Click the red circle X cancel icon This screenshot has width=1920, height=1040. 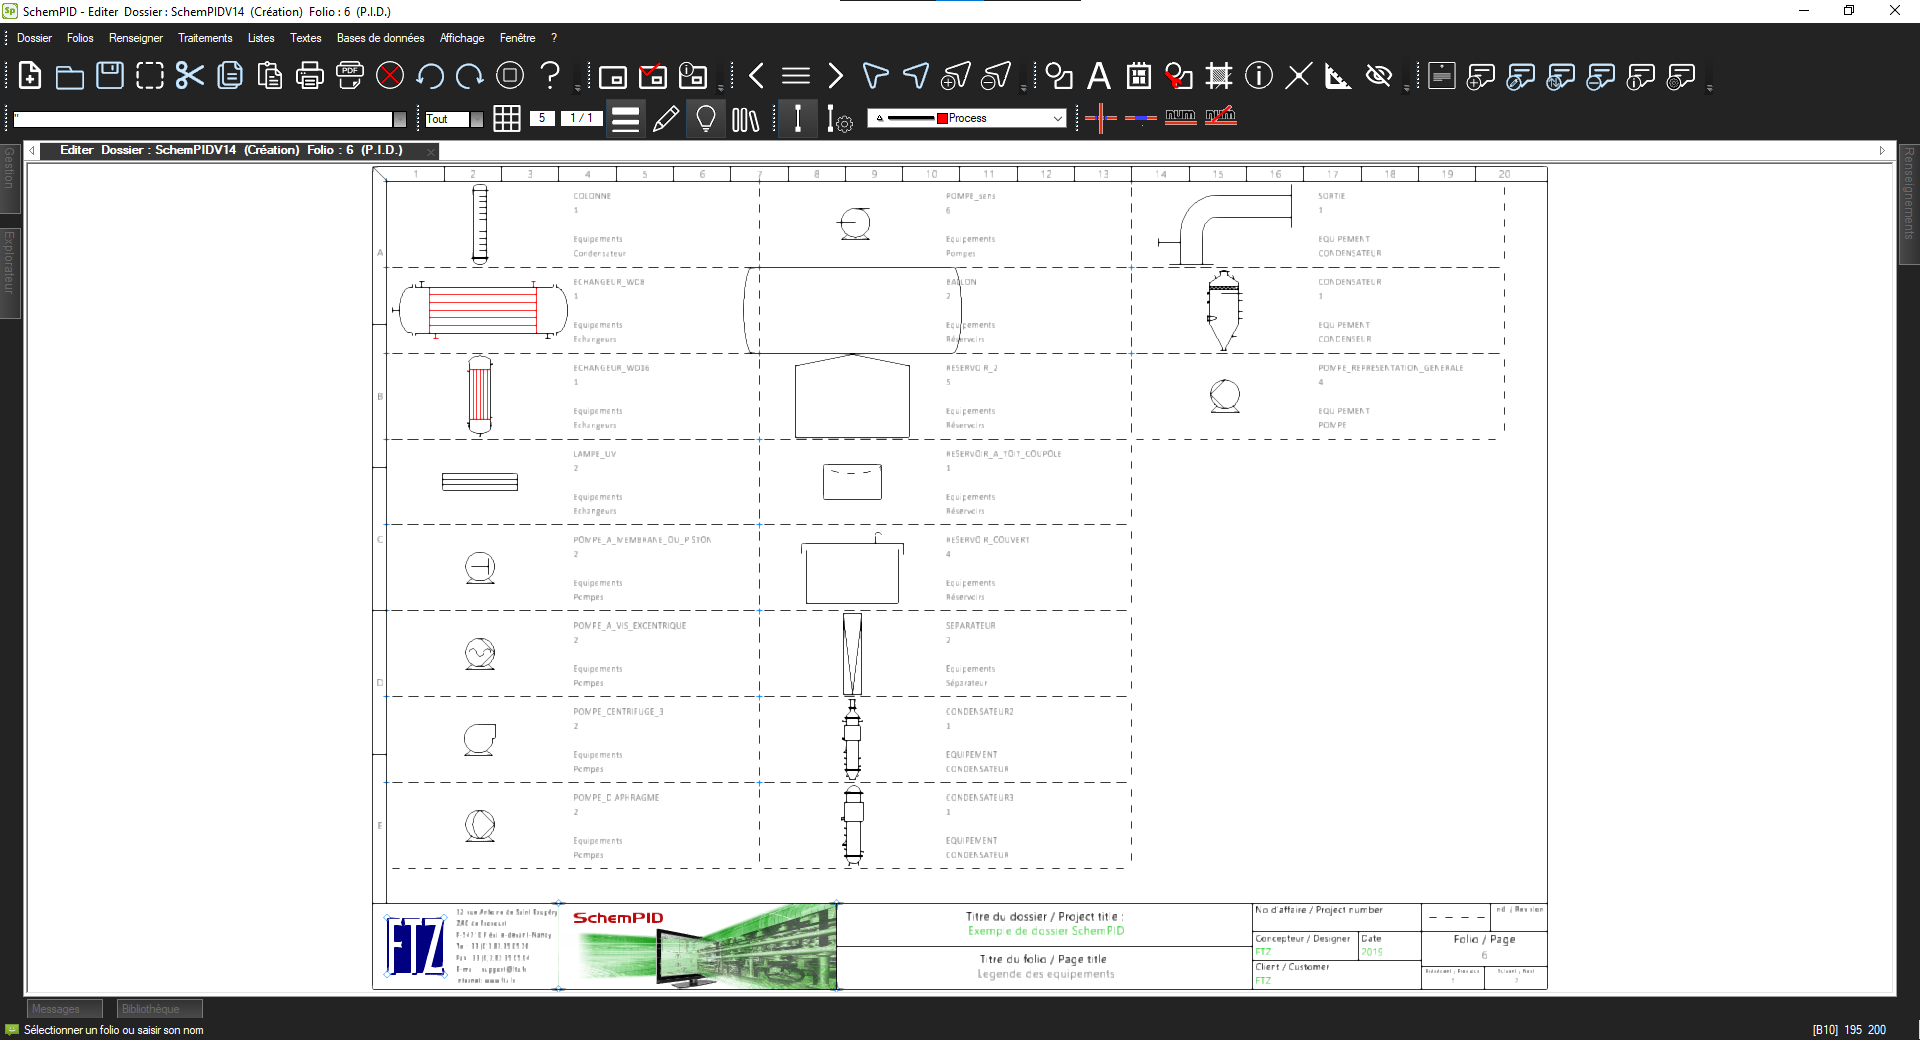click(390, 76)
